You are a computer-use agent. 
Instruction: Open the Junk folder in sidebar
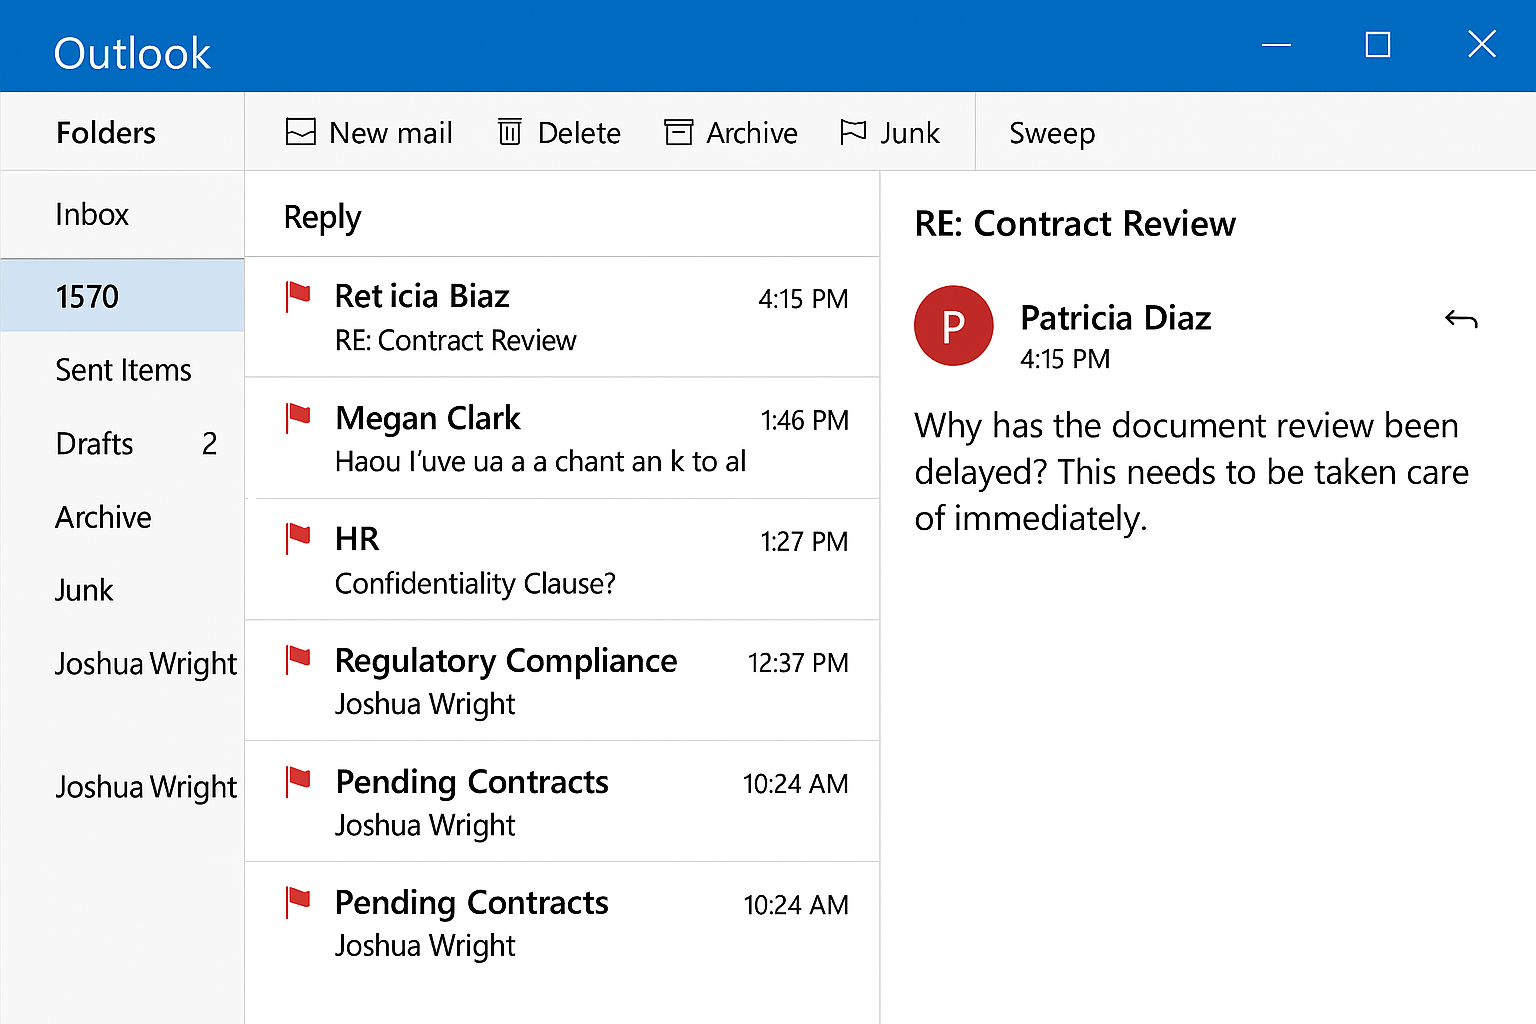pos(84,591)
